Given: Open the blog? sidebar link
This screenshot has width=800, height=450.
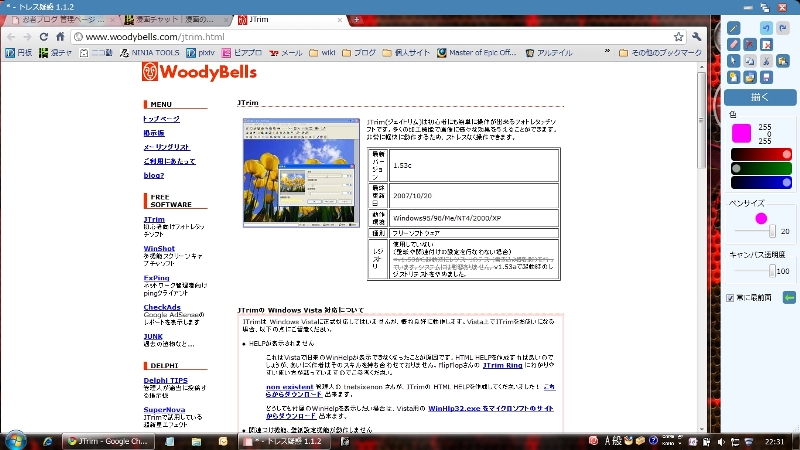Looking at the screenshot, I should coord(154,175).
